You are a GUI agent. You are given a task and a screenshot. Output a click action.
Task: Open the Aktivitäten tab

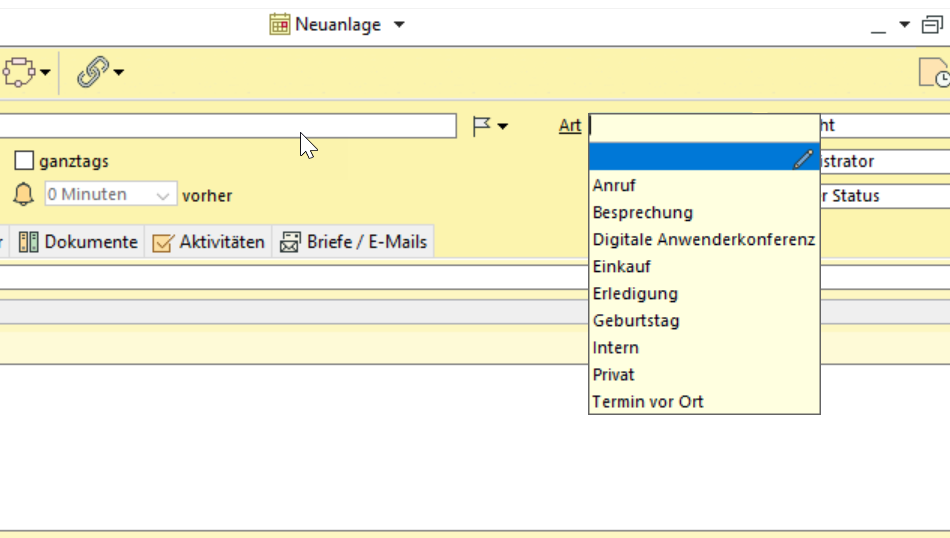(x=209, y=242)
